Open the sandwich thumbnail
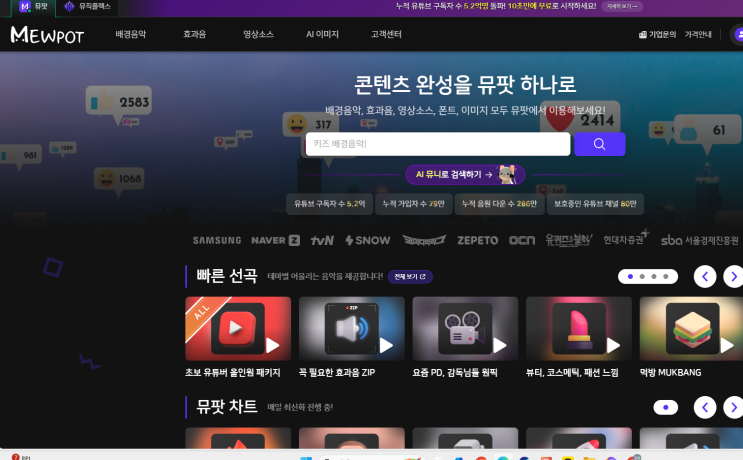 691,329
